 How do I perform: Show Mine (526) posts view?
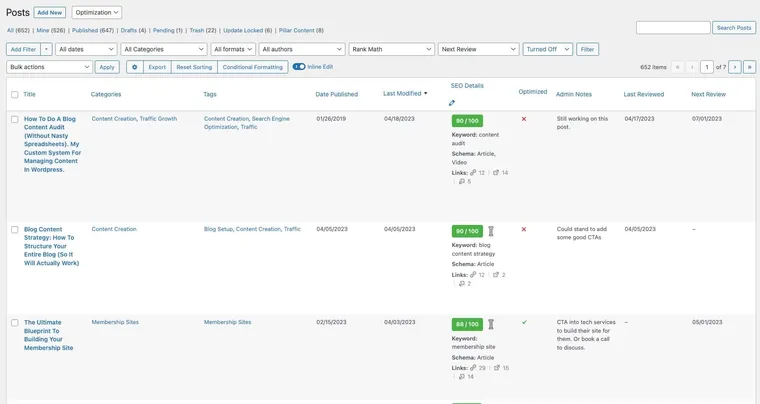(51, 30)
